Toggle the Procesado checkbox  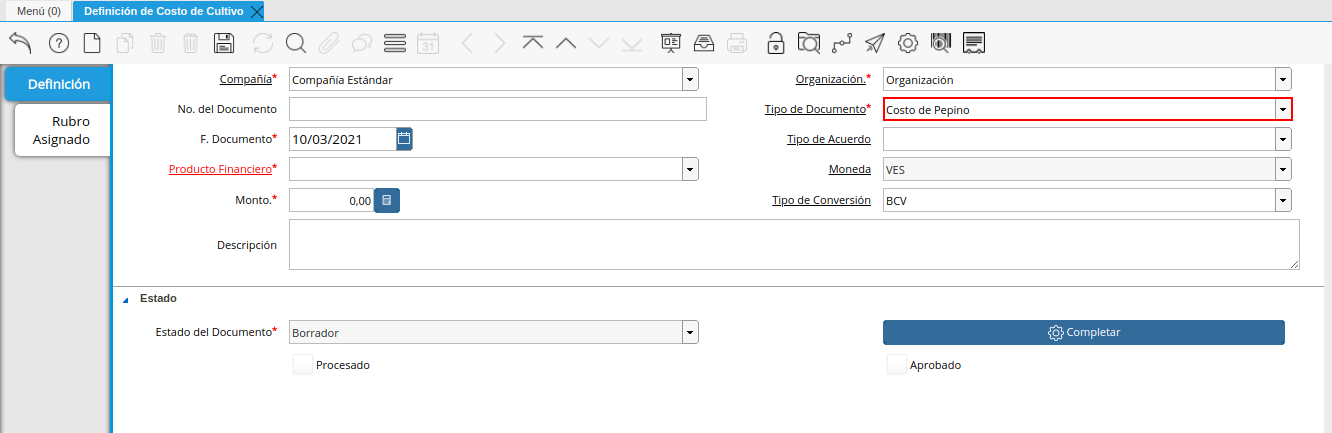tap(303, 365)
